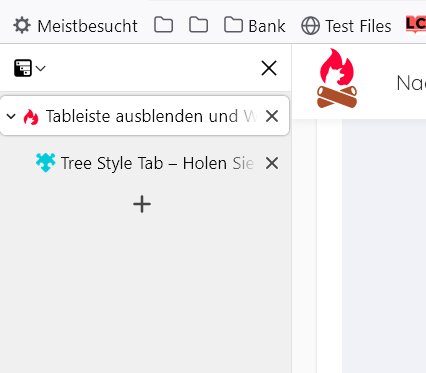This screenshot has height=373, width=426.
Task: Add a new tab with the plus button
Action: (x=142, y=204)
